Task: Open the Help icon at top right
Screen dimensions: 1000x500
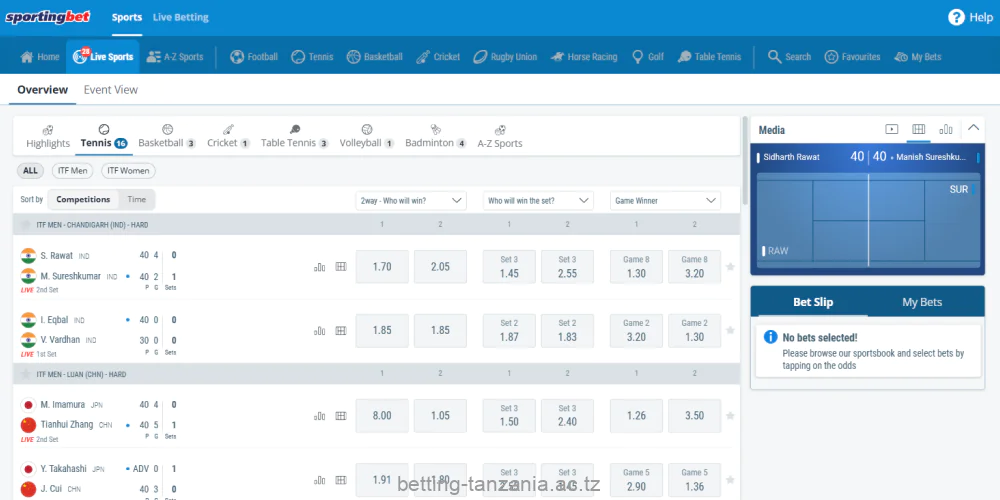Action: click(x=956, y=17)
